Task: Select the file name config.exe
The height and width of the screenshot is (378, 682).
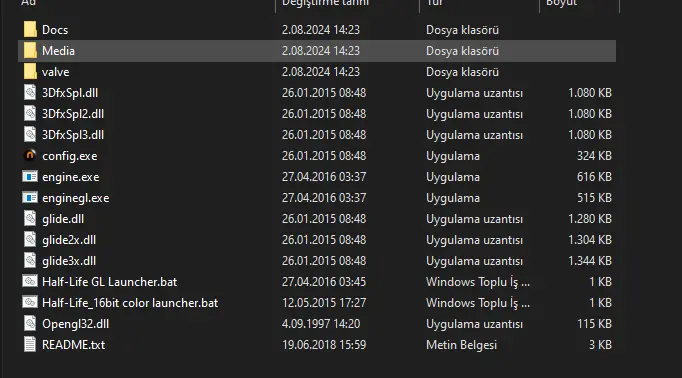Action: (x=70, y=156)
